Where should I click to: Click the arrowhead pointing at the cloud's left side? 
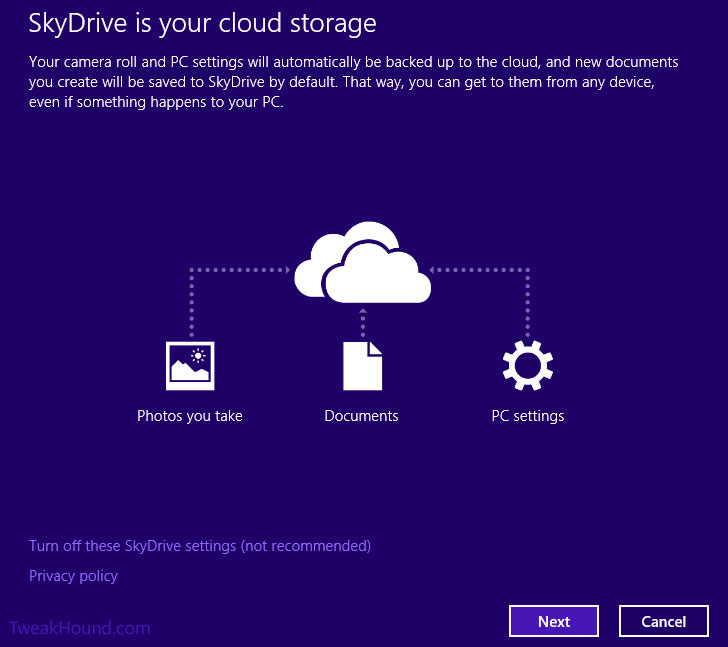pyautogui.click(x=286, y=269)
